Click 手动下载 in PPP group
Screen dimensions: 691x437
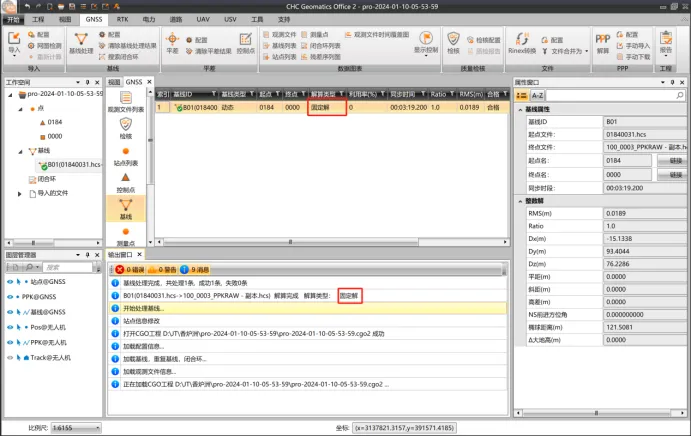tap(633, 57)
